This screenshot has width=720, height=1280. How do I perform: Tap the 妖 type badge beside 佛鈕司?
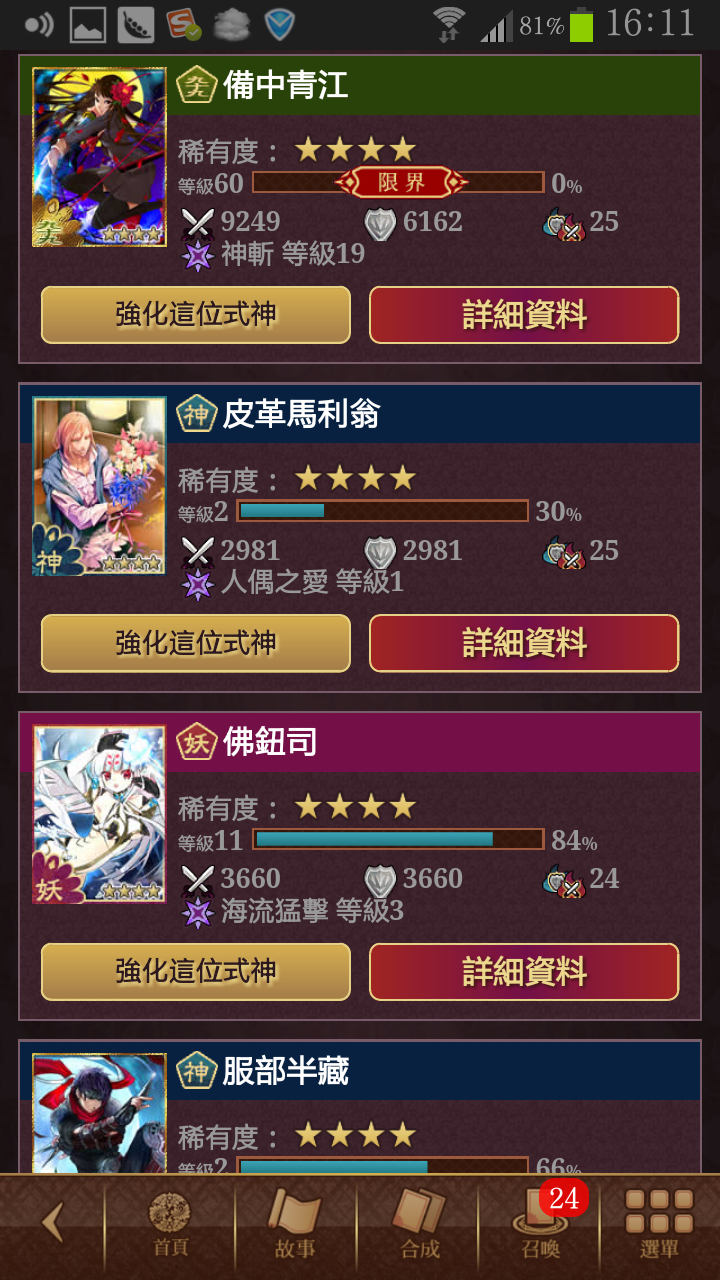(197, 742)
